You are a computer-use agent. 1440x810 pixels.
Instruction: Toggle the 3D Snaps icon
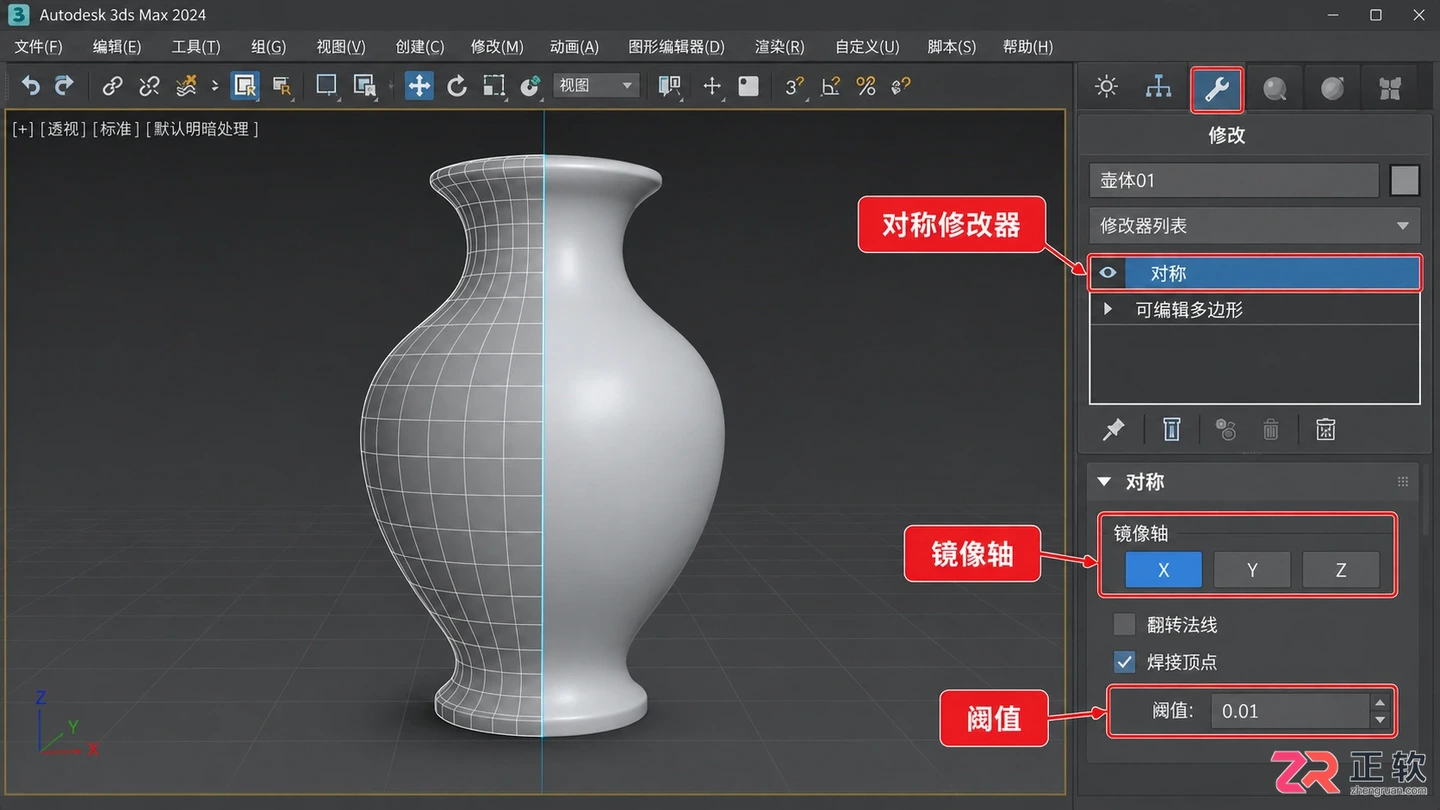pyautogui.click(x=795, y=86)
